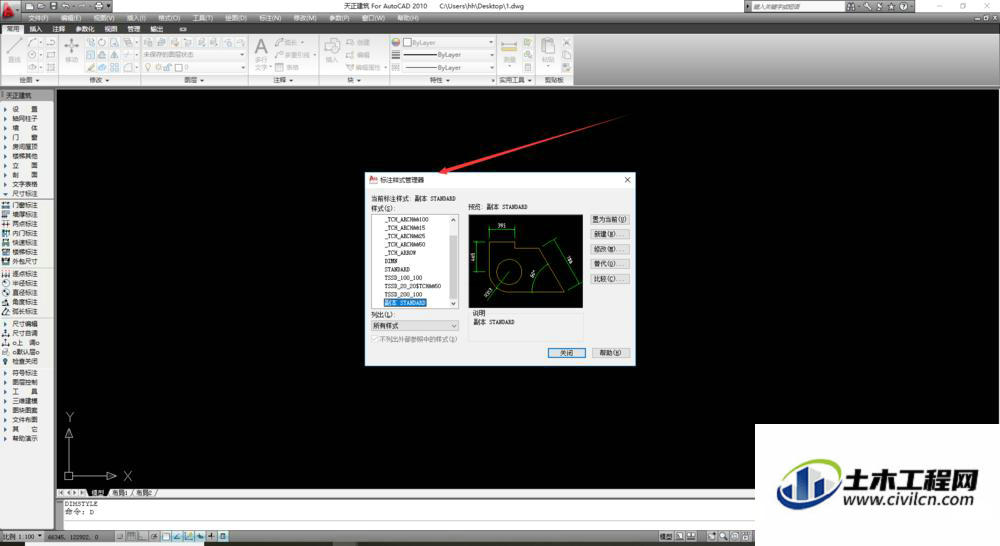Screen dimensions: 1000x546
Task: Click the styles list vertical scrollbar
Action: point(453,262)
